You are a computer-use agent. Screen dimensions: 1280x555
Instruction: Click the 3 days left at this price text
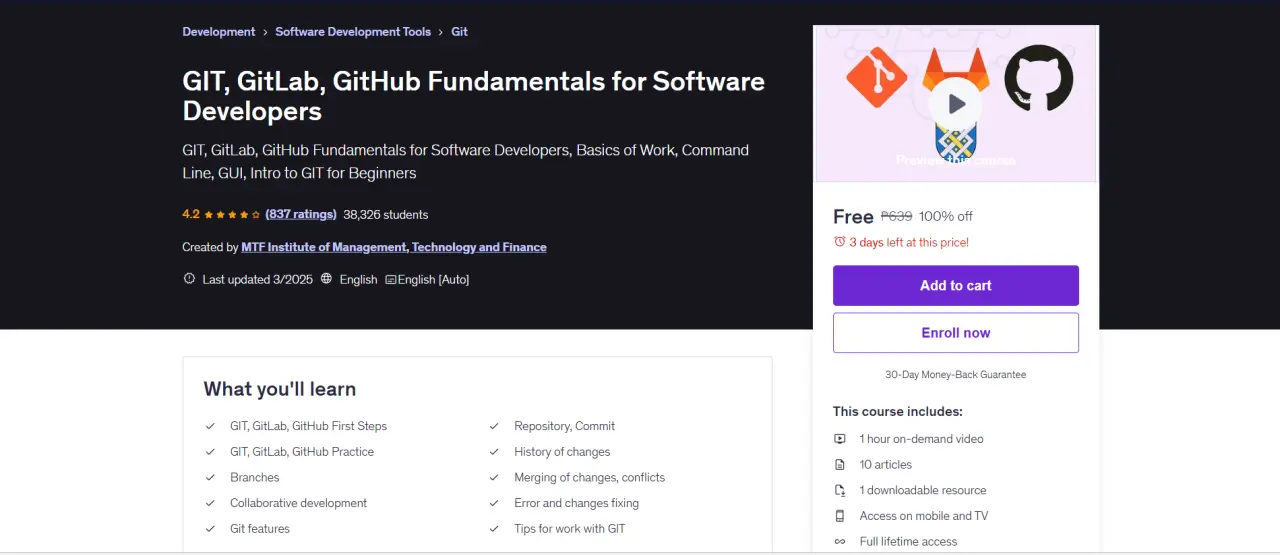[x=909, y=242]
